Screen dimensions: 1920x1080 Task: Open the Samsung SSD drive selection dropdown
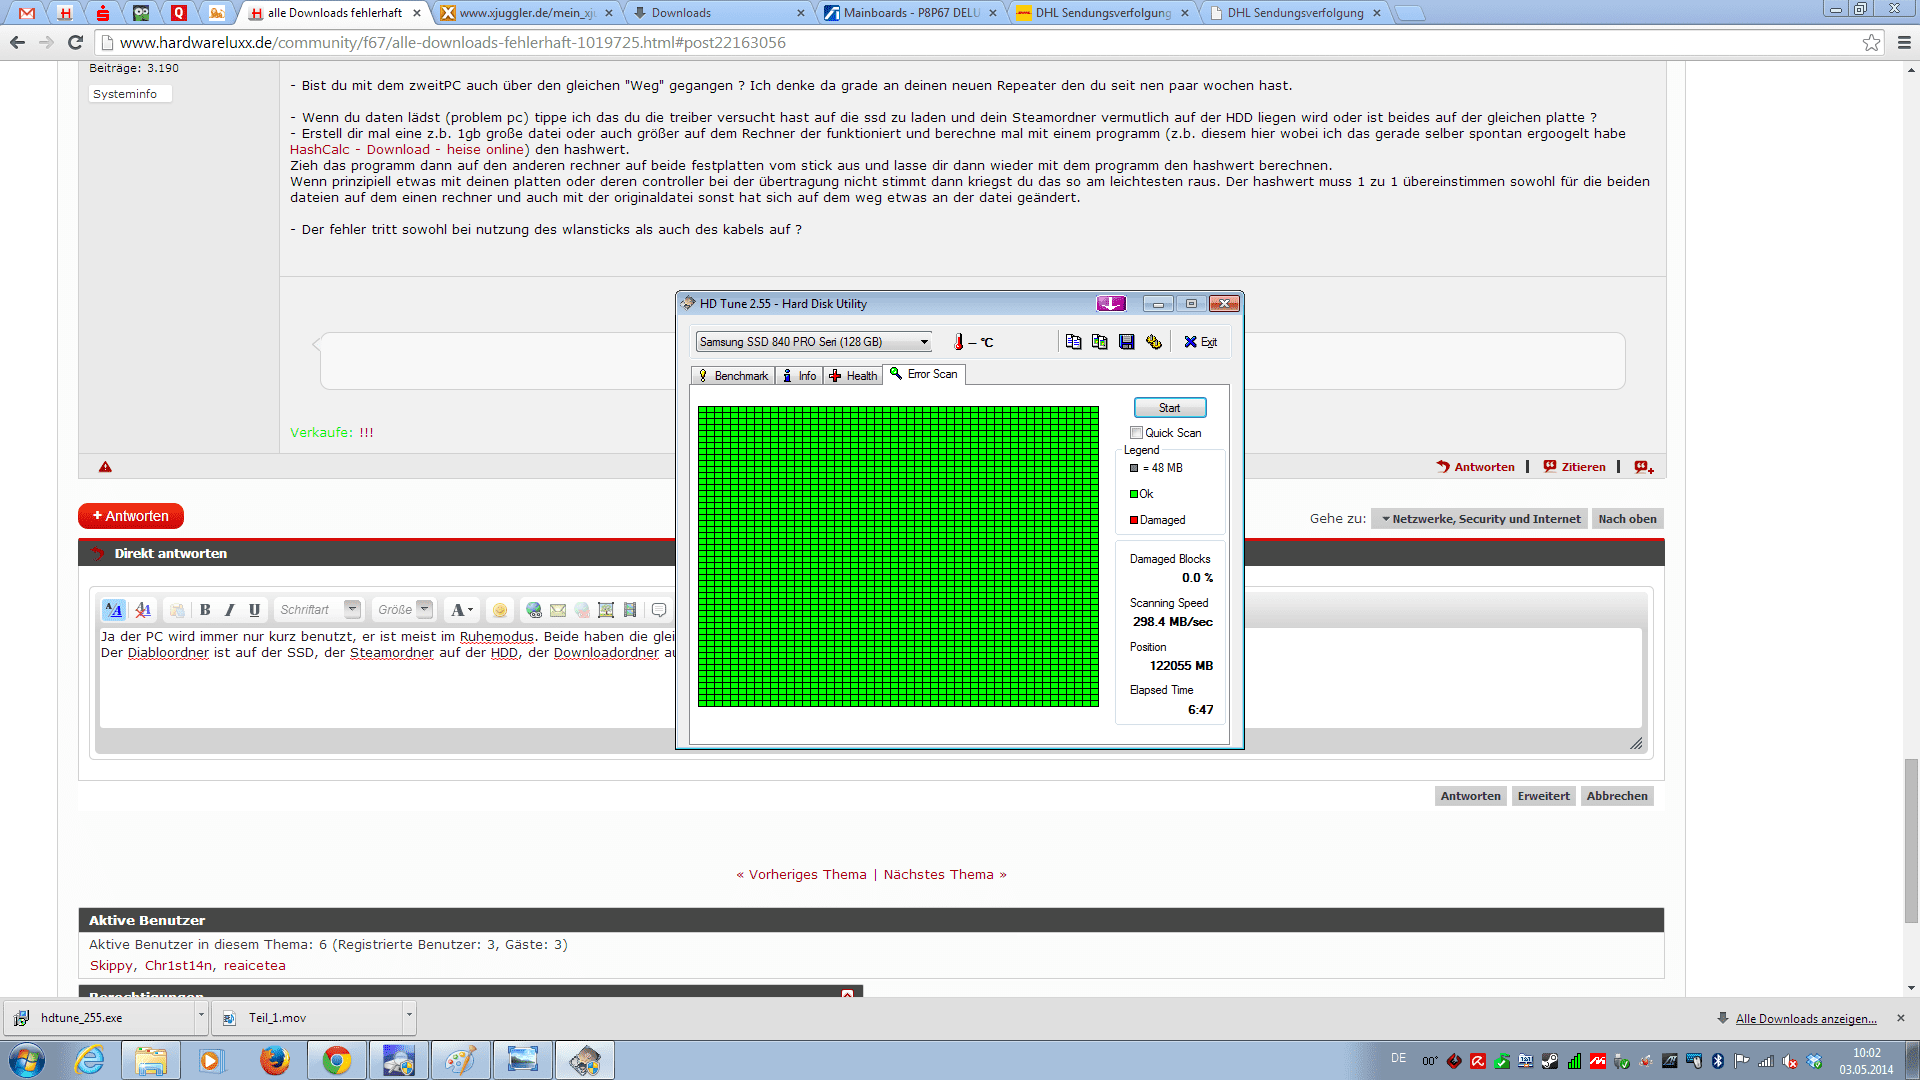click(x=924, y=342)
